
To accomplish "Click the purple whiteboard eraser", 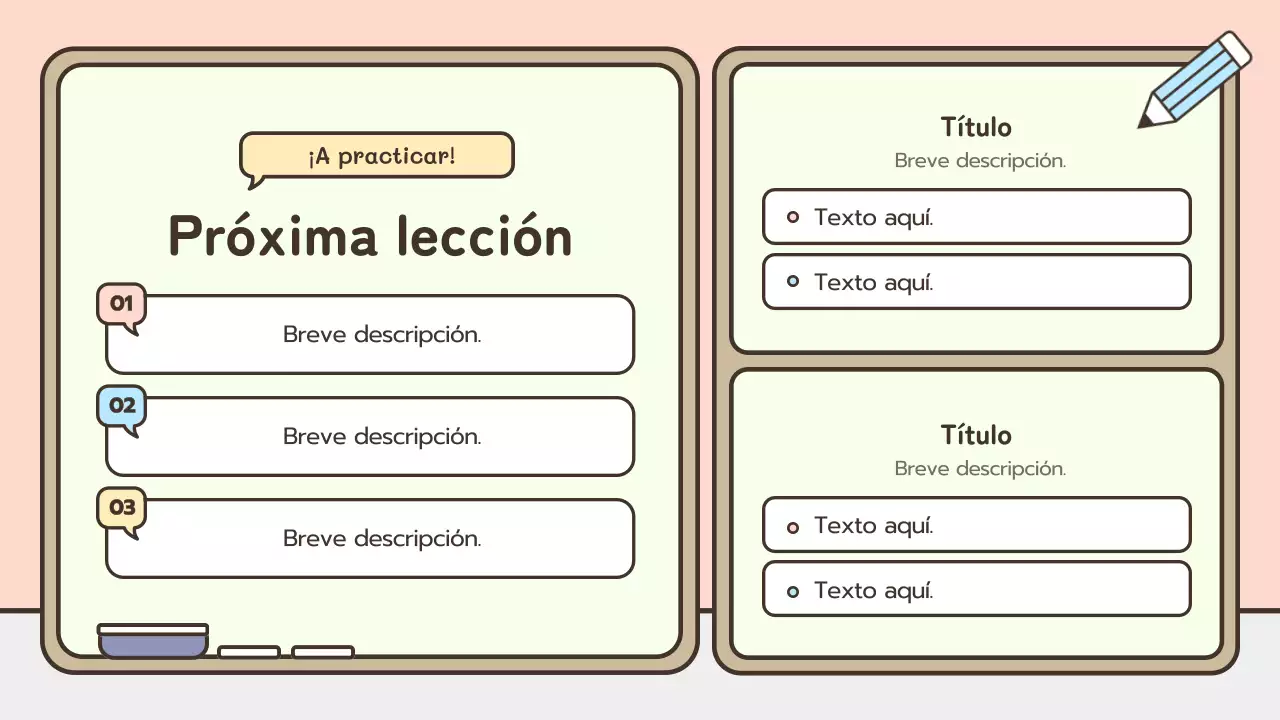I will point(153,641).
